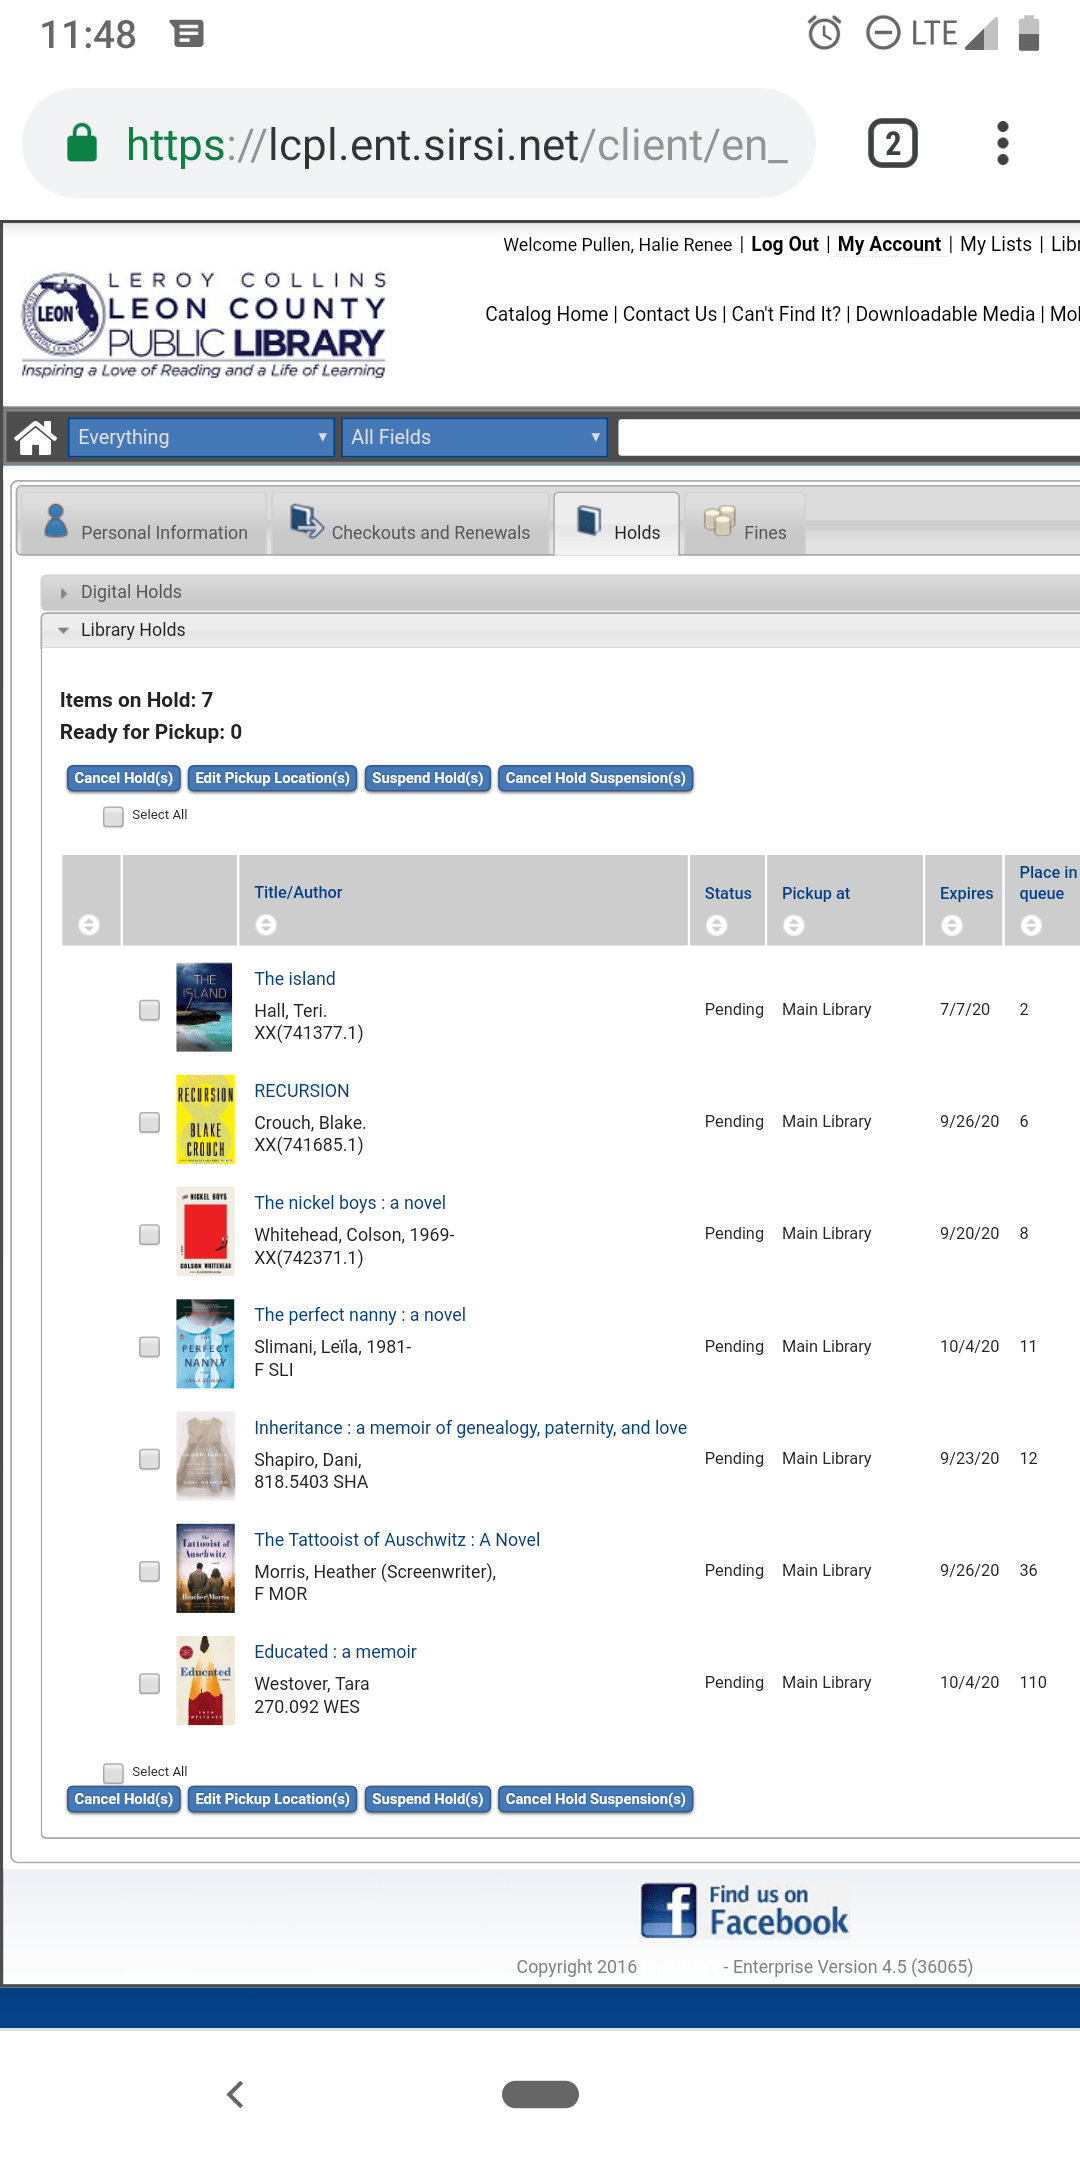Tap the battery status icon
Viewport: 1080px width, 2160px height.
click(1029, 33)
